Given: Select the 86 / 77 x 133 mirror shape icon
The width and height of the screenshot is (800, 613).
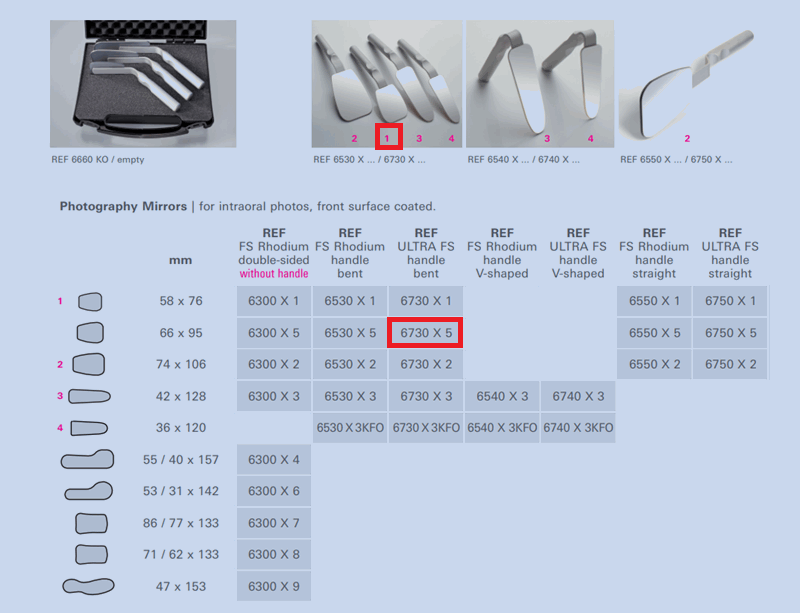Looking at the screenshot, I should 91,523.
